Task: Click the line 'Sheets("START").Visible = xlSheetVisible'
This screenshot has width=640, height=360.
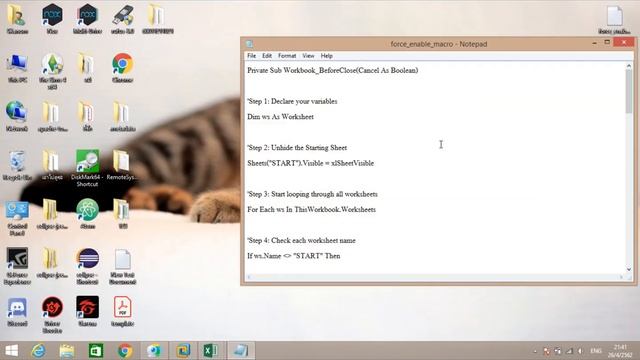Action: pyautogui.click(x=311, y=163)
